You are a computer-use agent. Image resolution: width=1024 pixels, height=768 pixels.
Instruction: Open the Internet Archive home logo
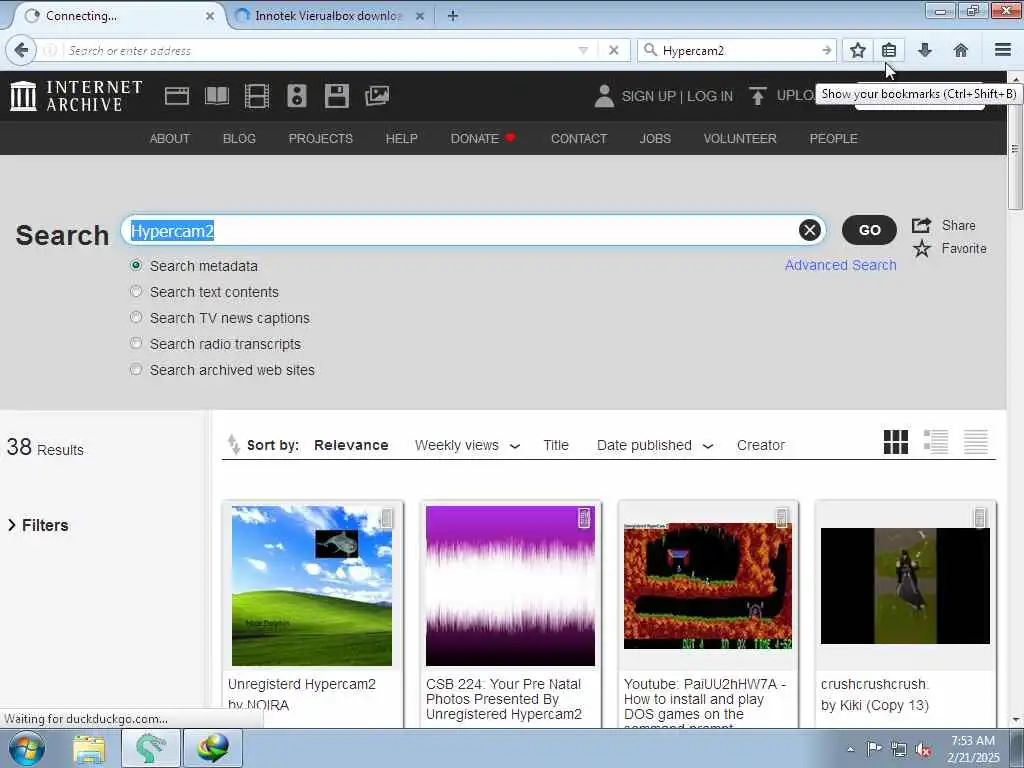pos(76,96)
